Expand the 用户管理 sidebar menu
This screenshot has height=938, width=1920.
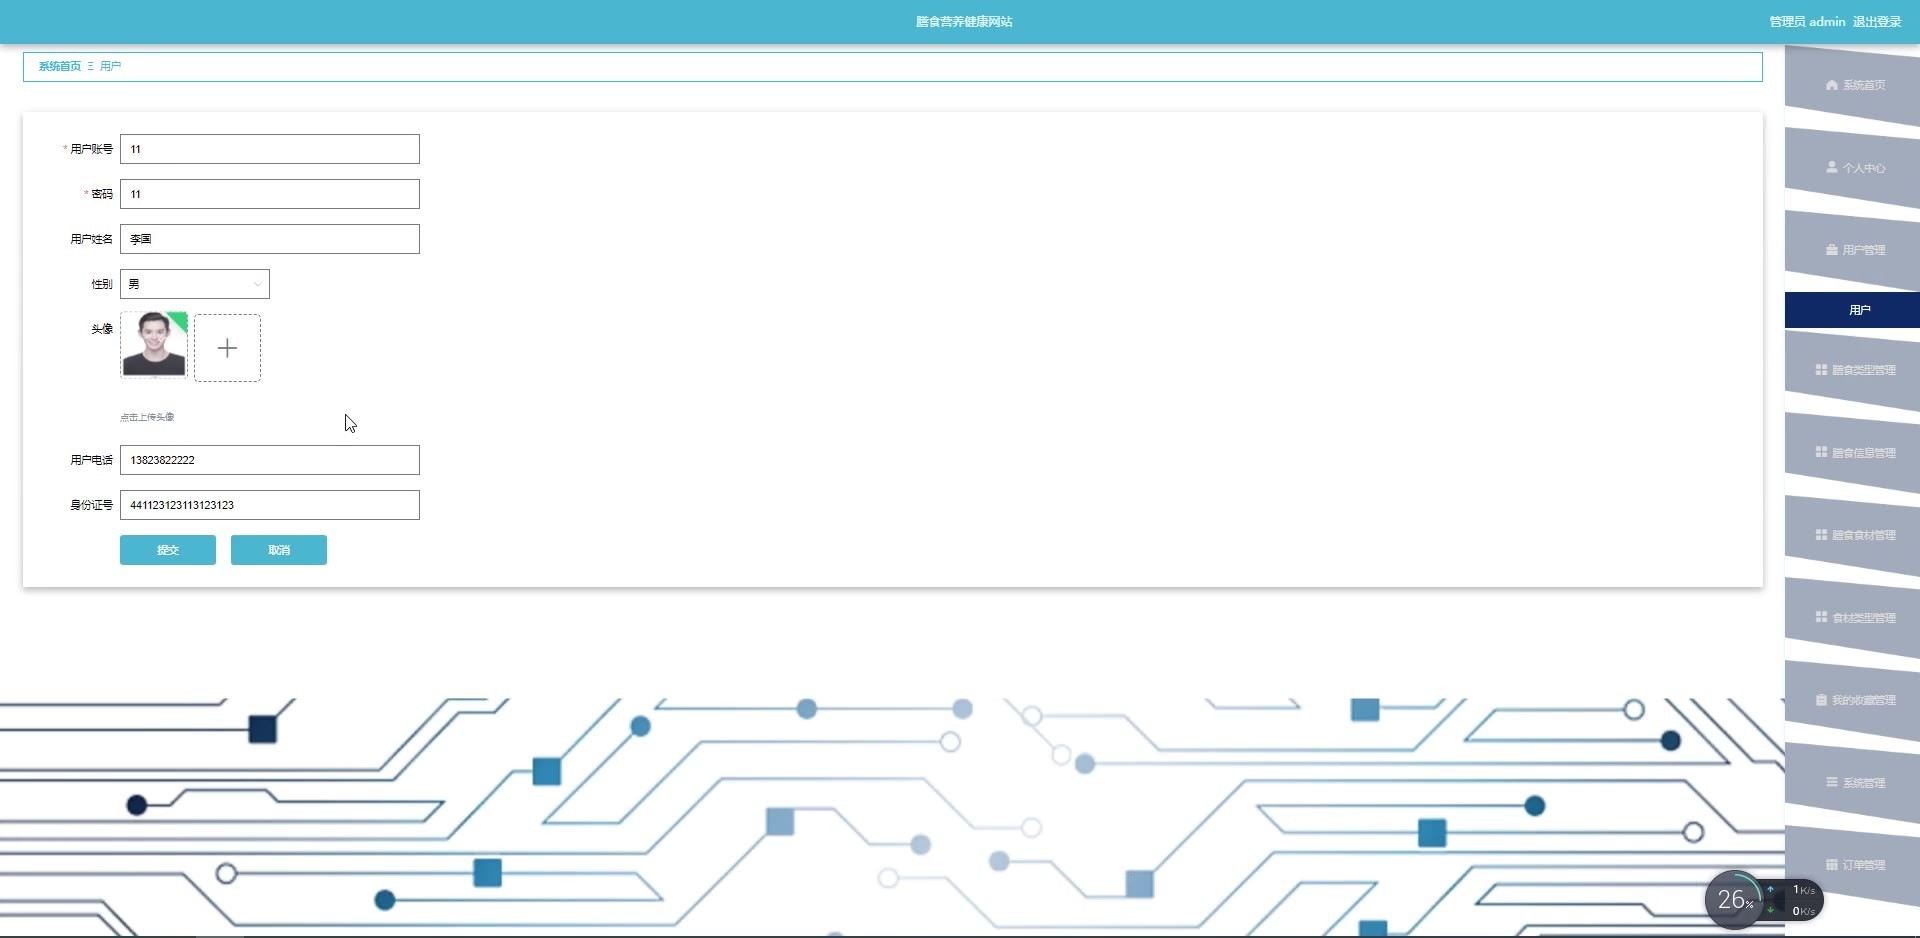pos(1854,250)
